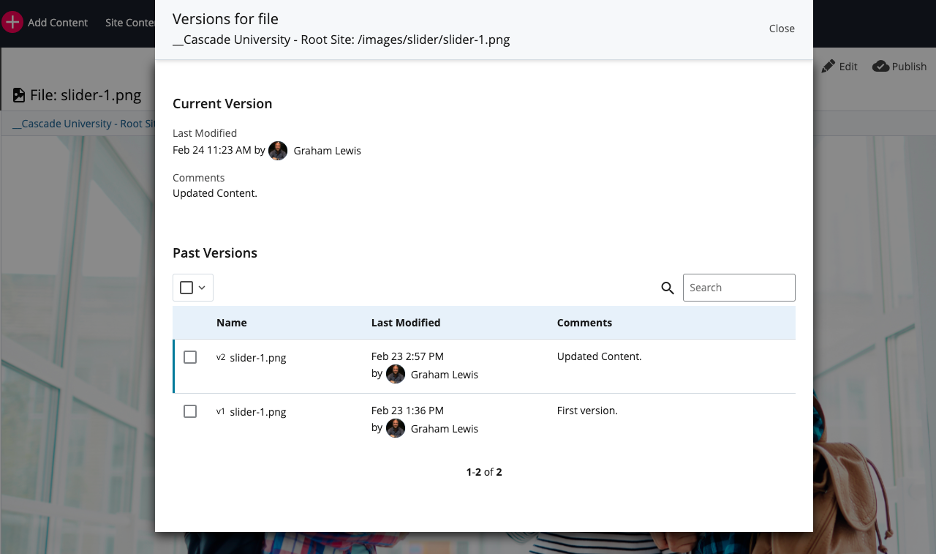Viewport: 936px width, 554px height.
Task: Sort by Last Modified column header
Action: 405,322
